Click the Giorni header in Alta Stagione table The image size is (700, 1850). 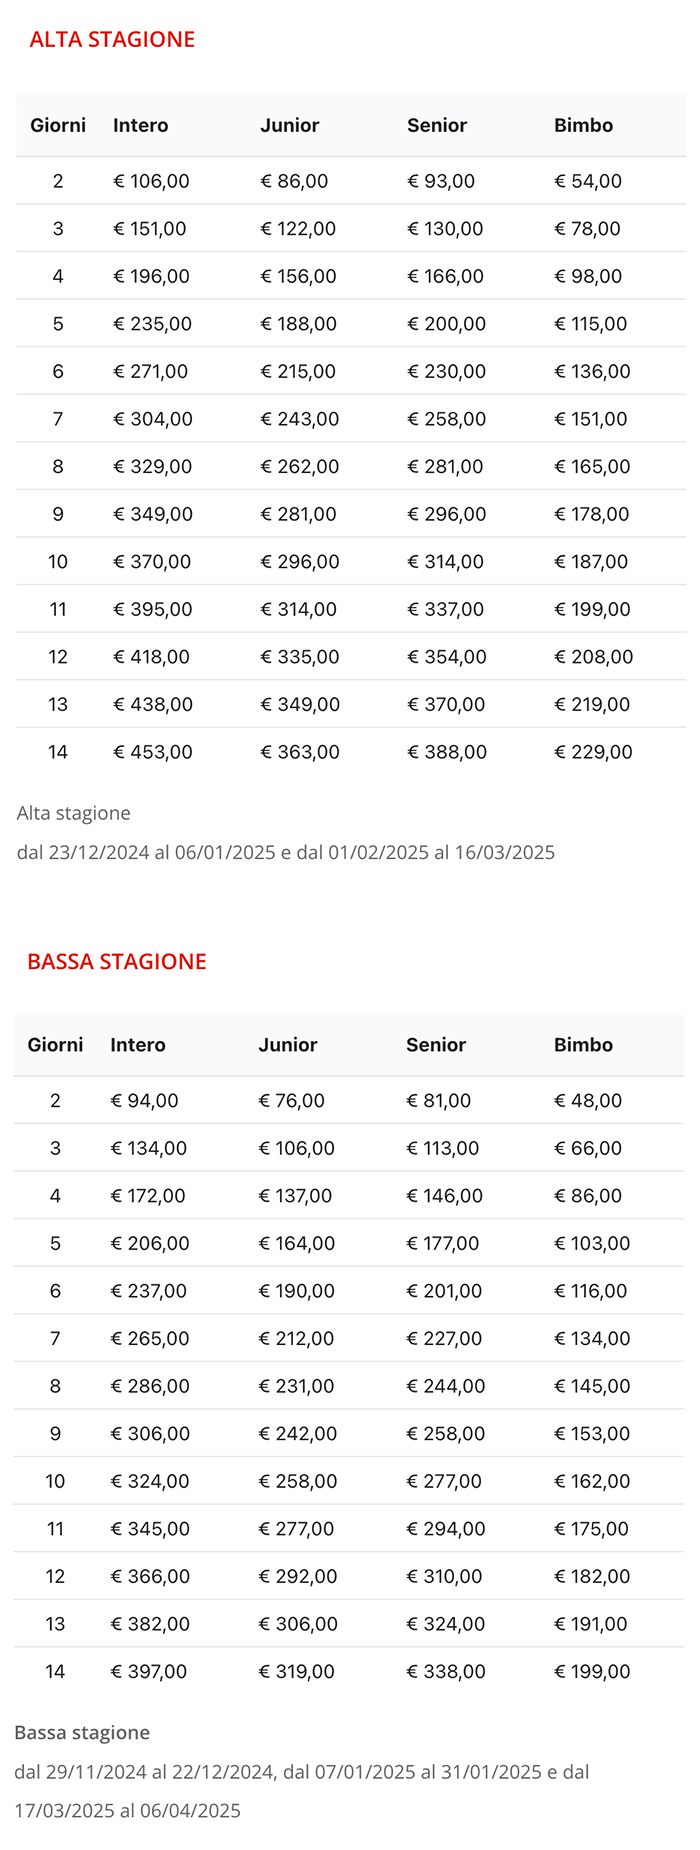pos(58,125)
